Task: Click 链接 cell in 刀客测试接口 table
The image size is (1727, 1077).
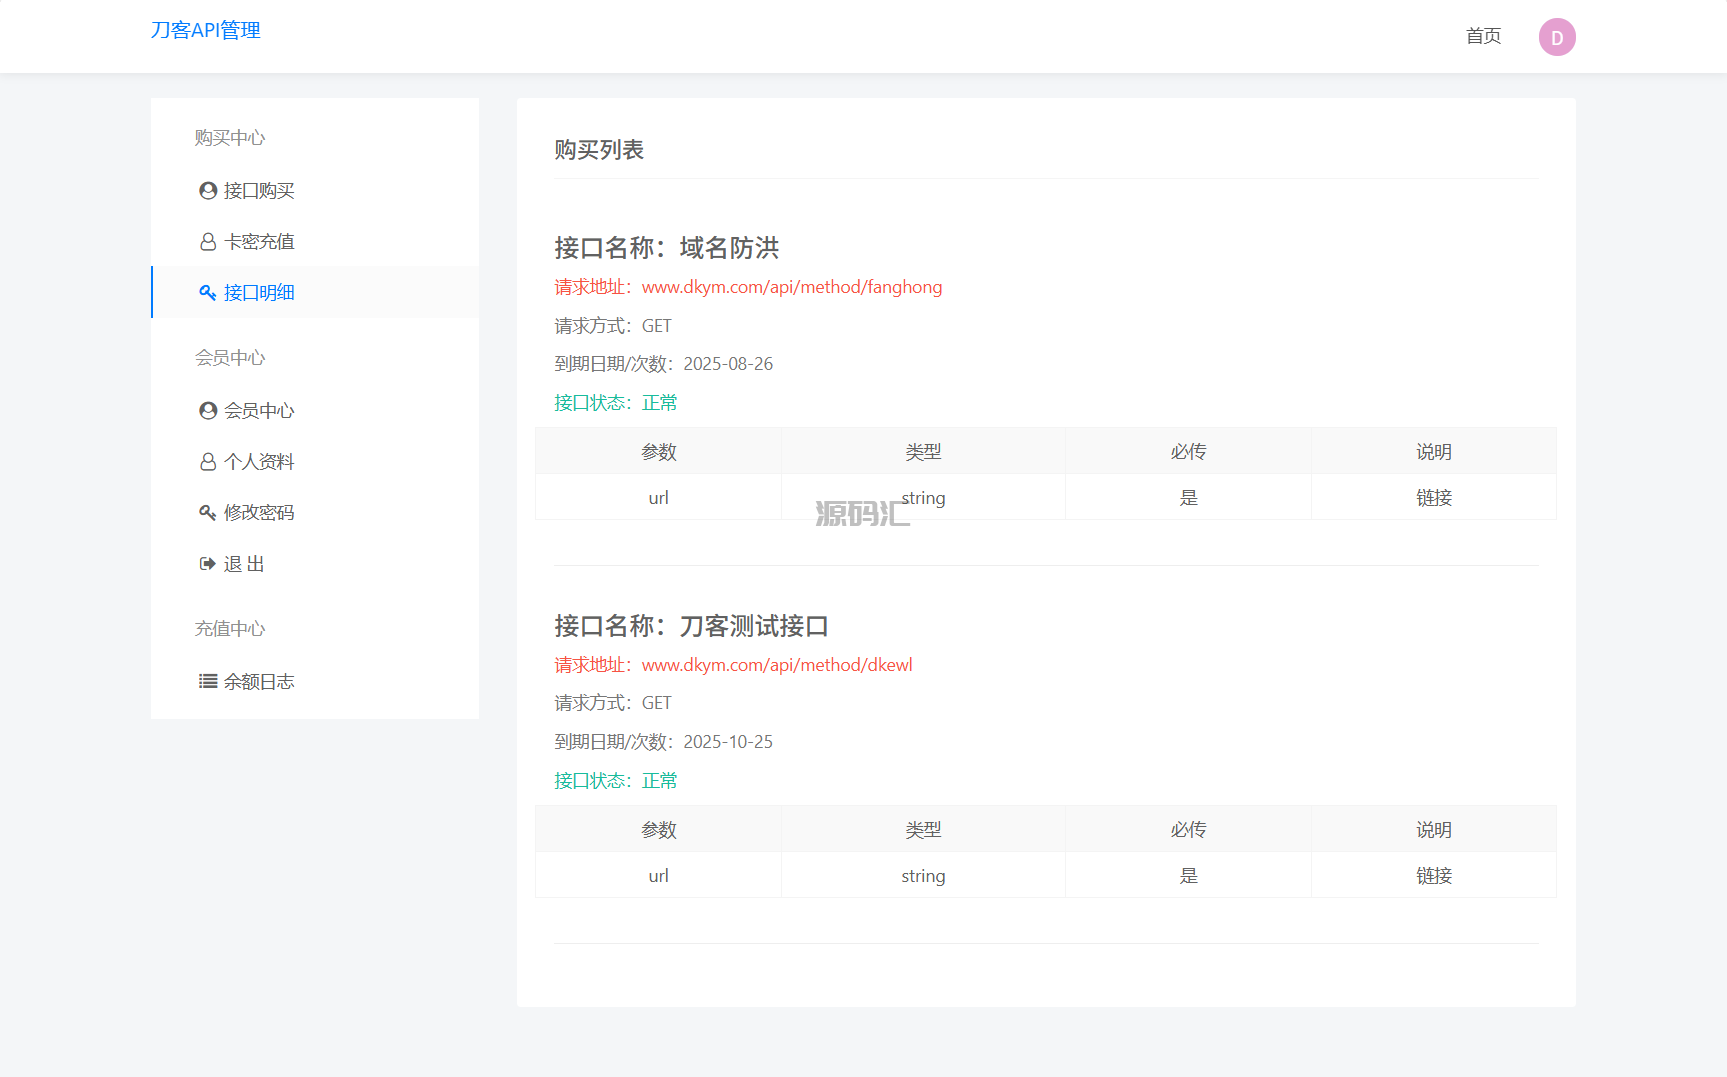Action: (x=1434, y=875)
